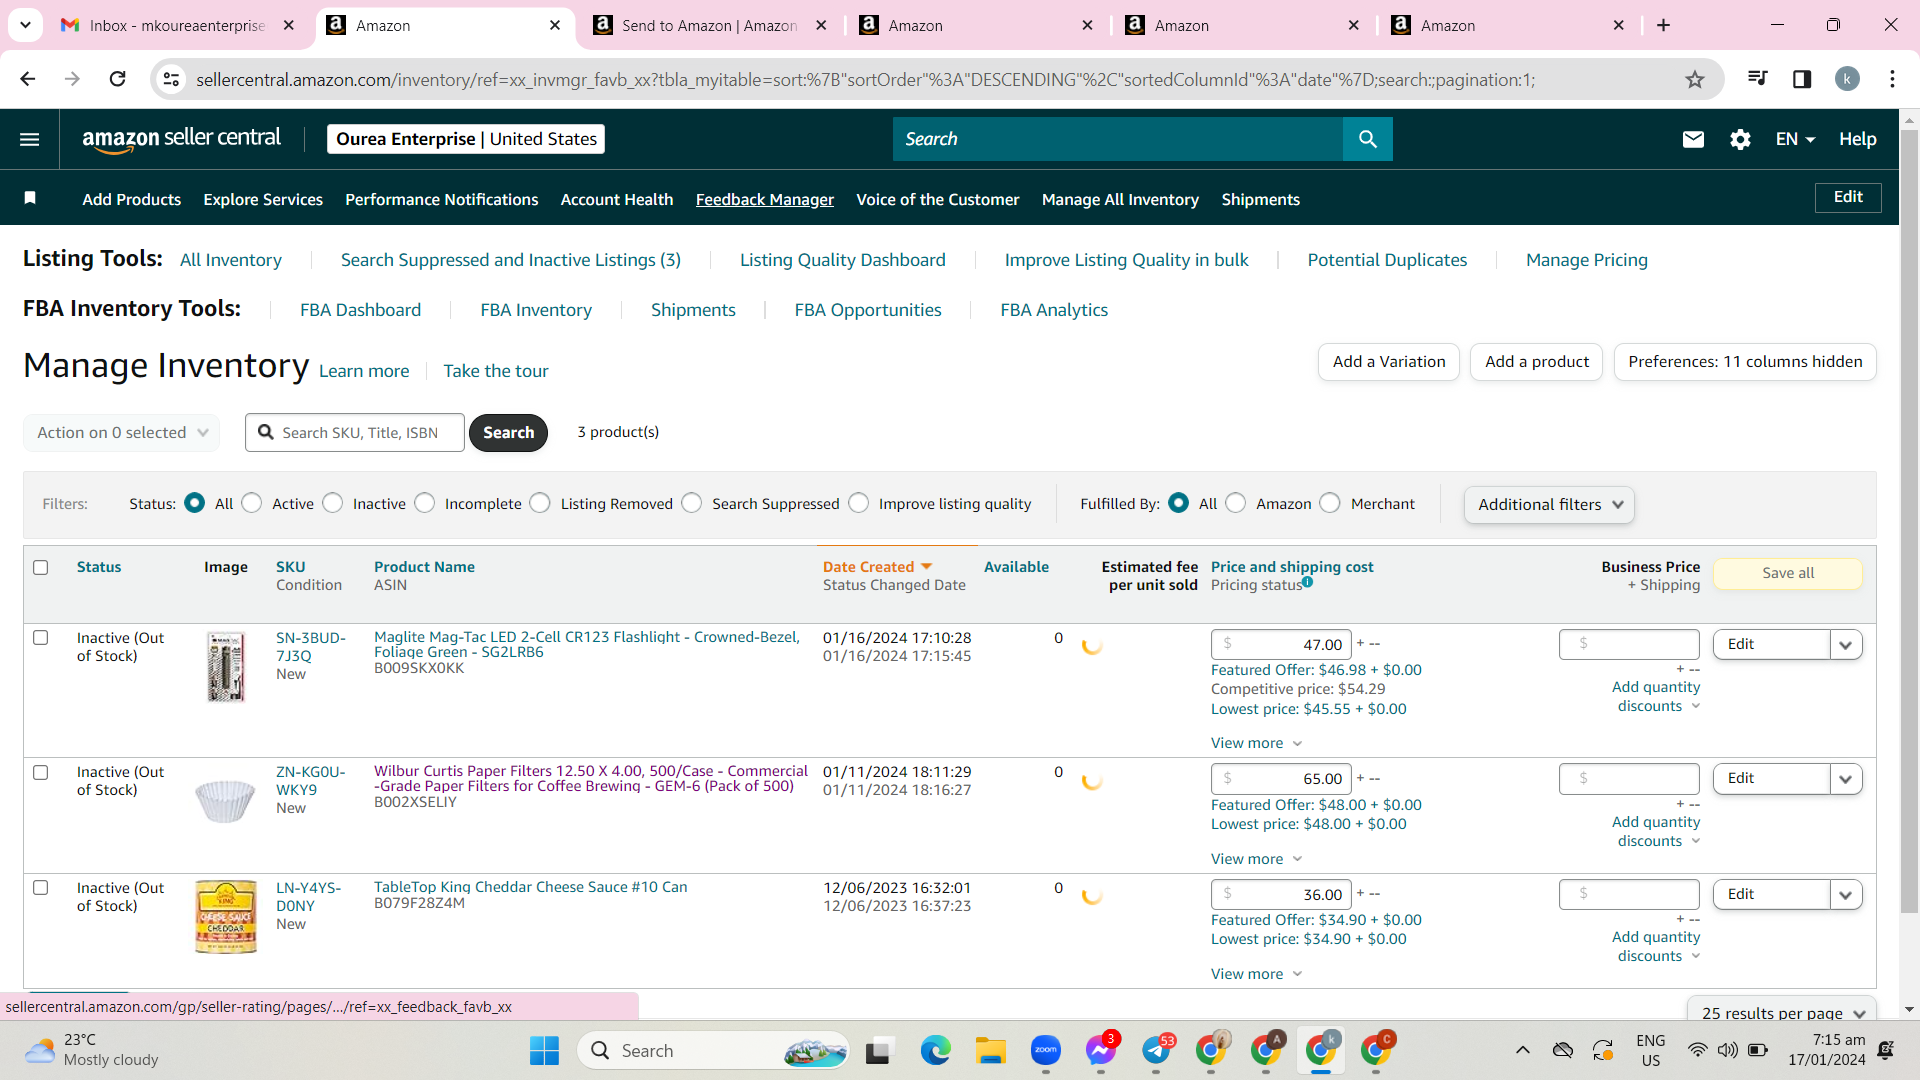Click the site information icon in address bar

[171, 79]
